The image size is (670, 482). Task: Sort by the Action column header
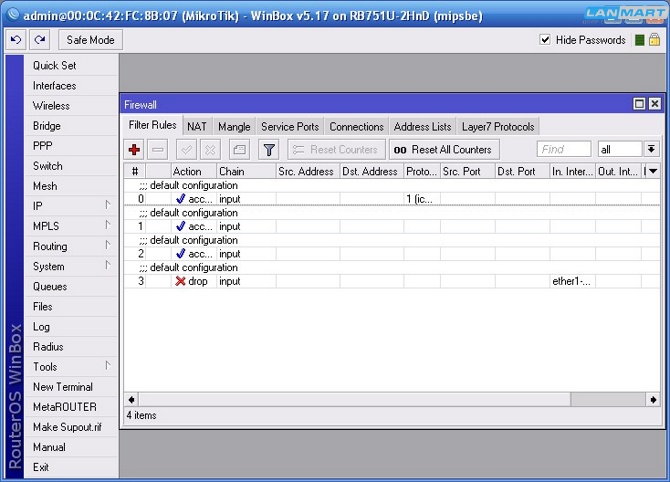coord(194,171)
